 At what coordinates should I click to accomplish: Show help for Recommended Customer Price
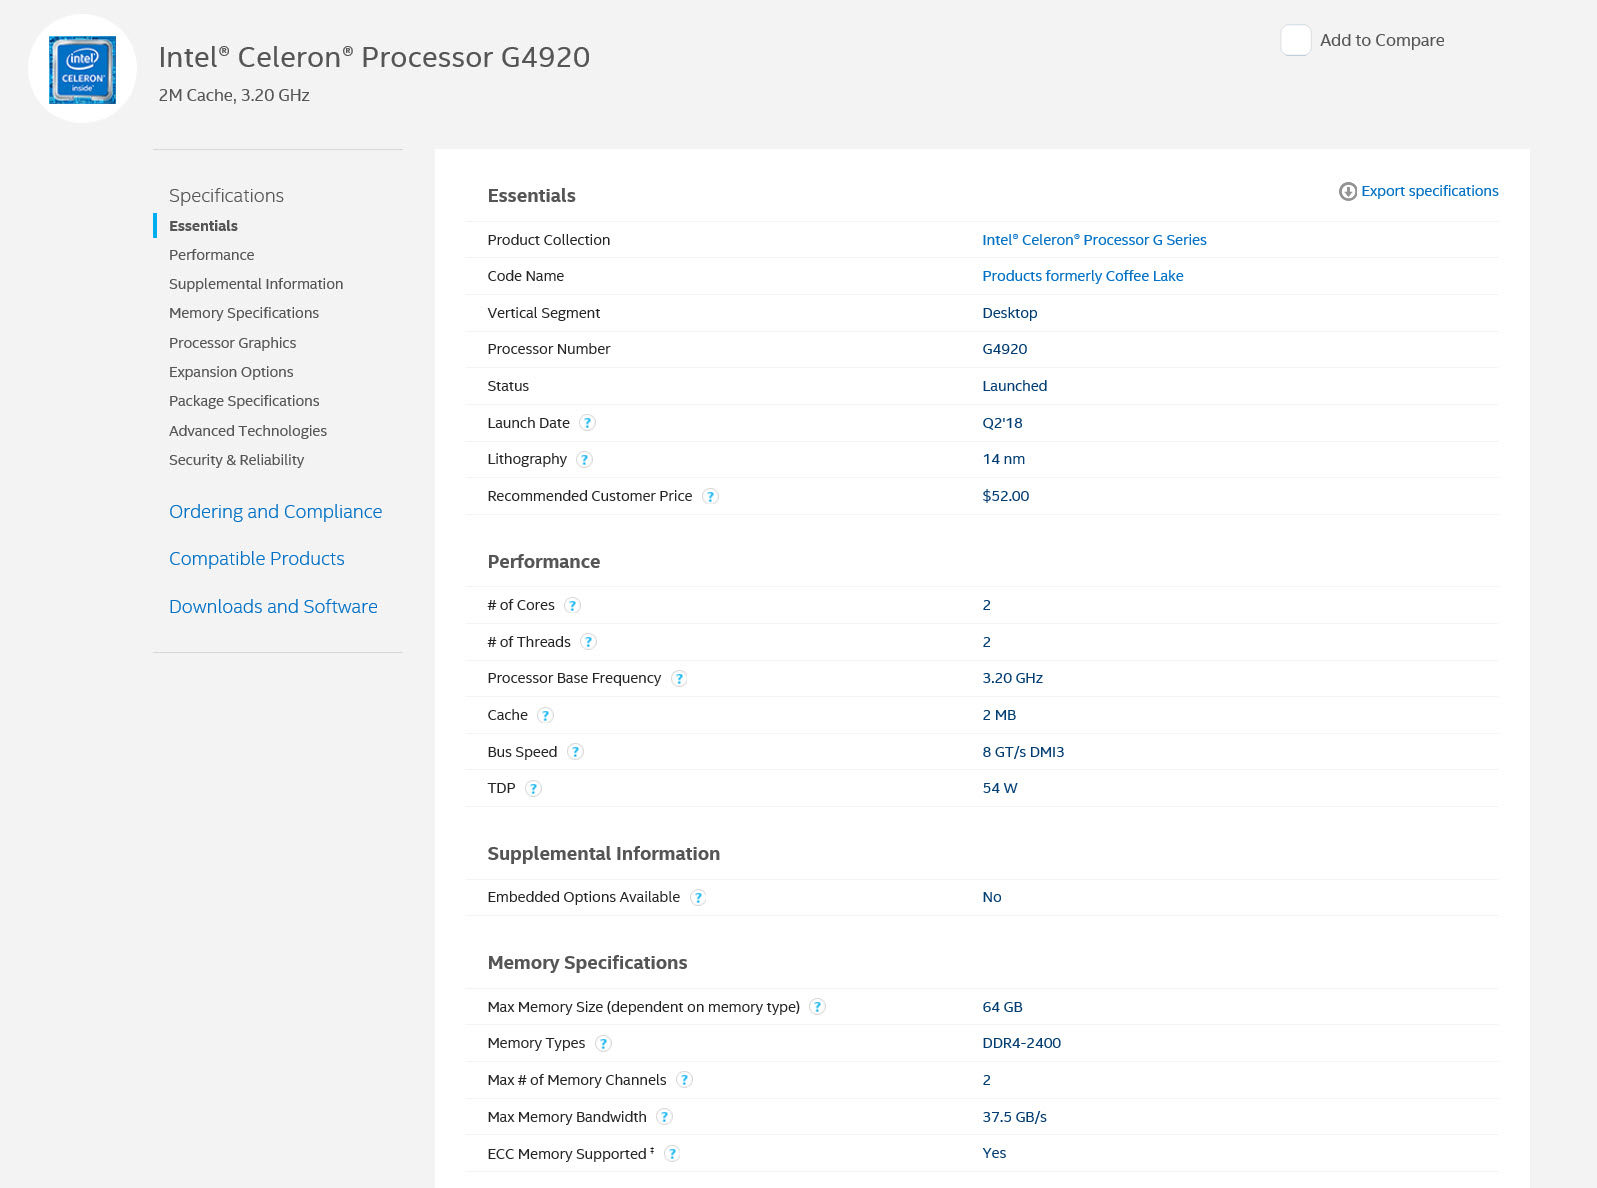pyautogui.click(x=710, y=497)
